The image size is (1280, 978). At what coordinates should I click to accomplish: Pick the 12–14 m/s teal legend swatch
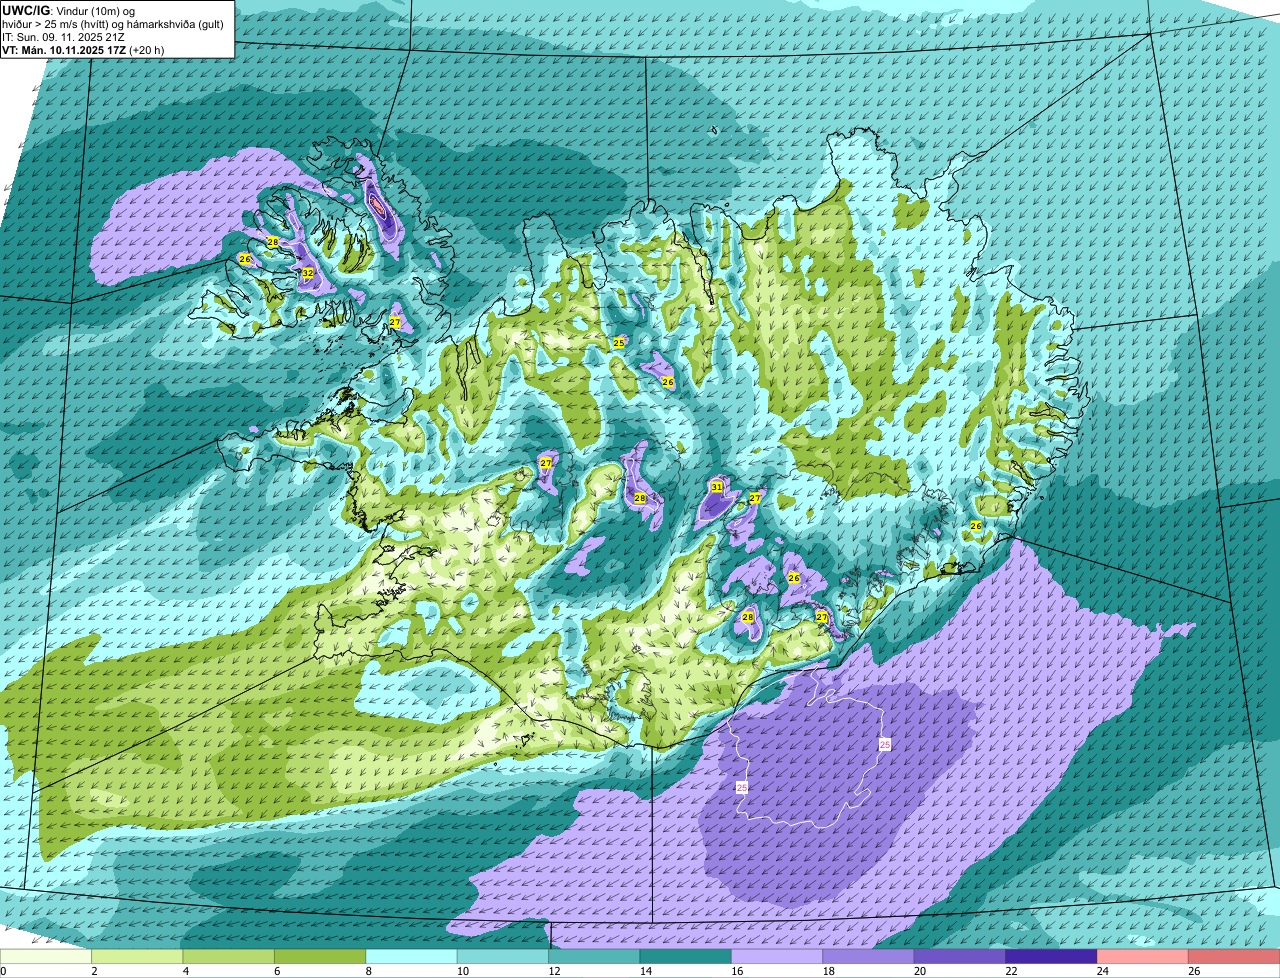tap(594, 956)
